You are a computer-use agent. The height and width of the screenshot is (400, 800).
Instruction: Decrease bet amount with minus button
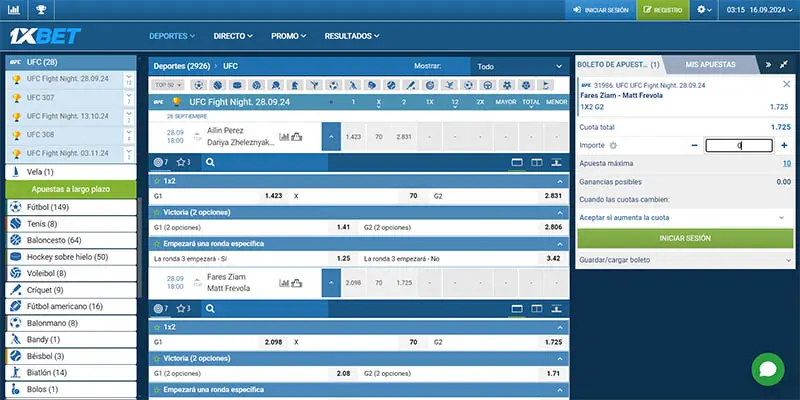click(x=694, y=145)
